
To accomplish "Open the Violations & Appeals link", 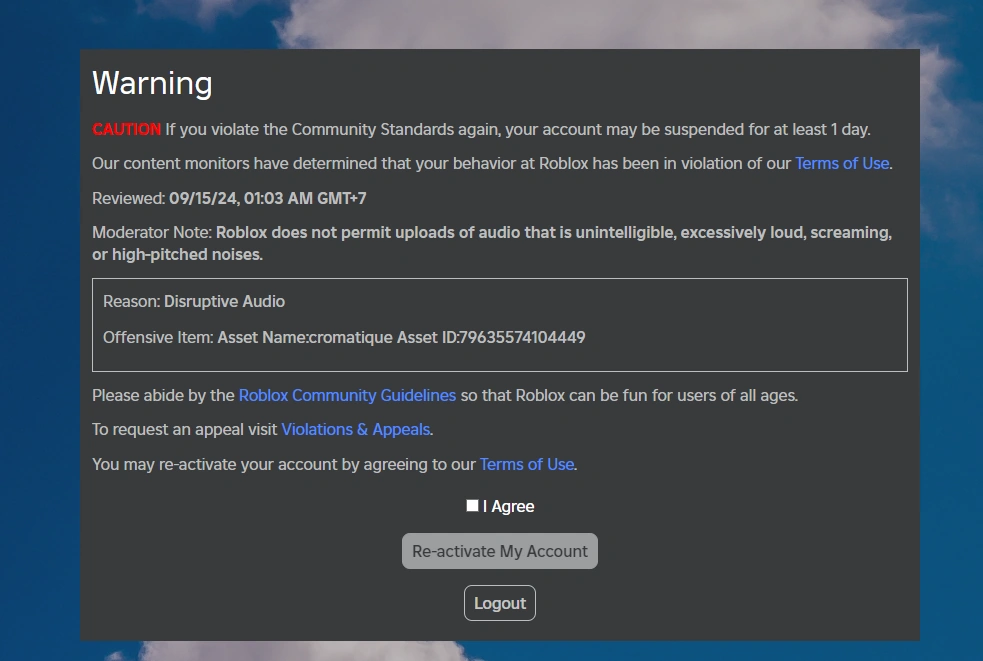I will tap(355, 429).
